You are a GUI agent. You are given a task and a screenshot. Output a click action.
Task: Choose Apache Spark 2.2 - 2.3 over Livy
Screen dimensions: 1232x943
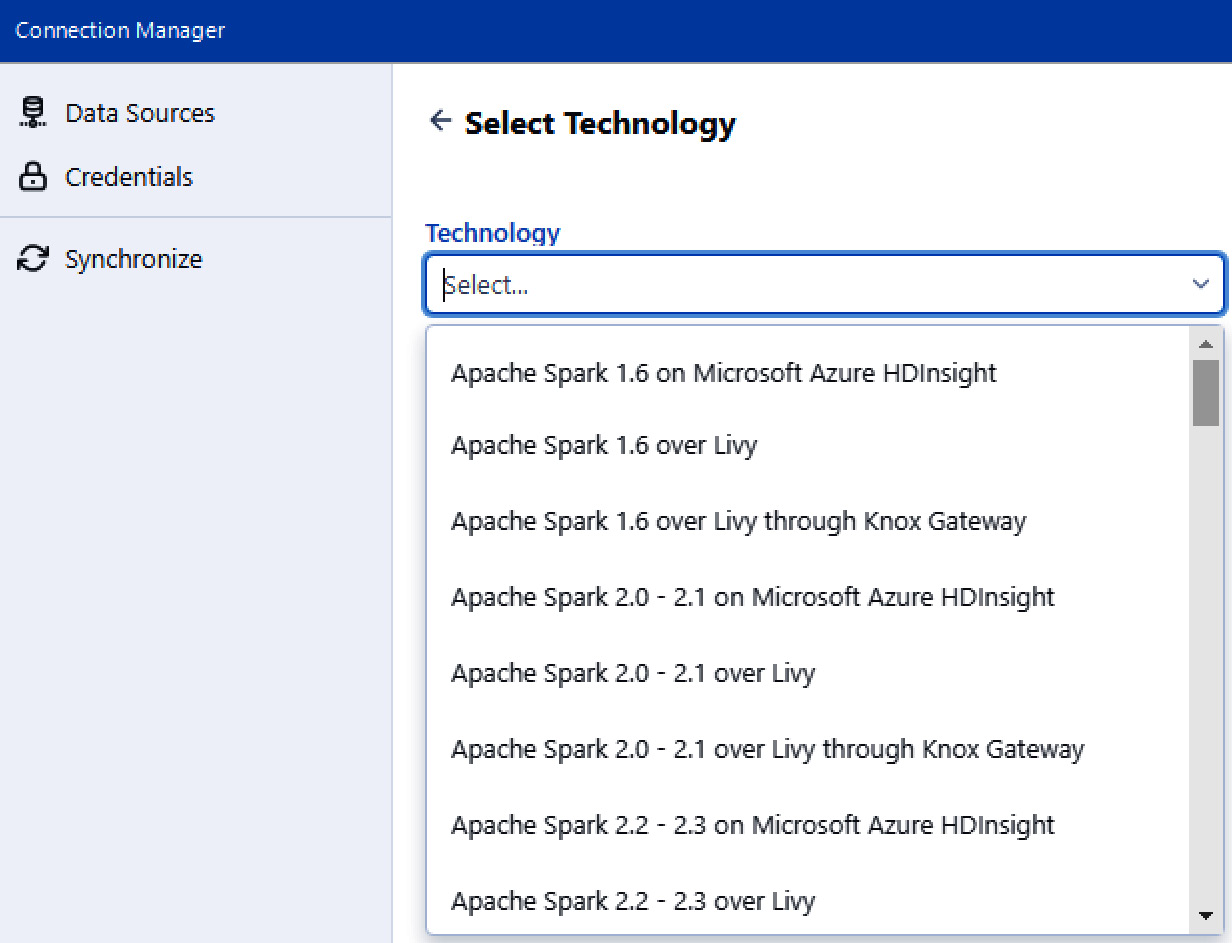pos(808,901)
